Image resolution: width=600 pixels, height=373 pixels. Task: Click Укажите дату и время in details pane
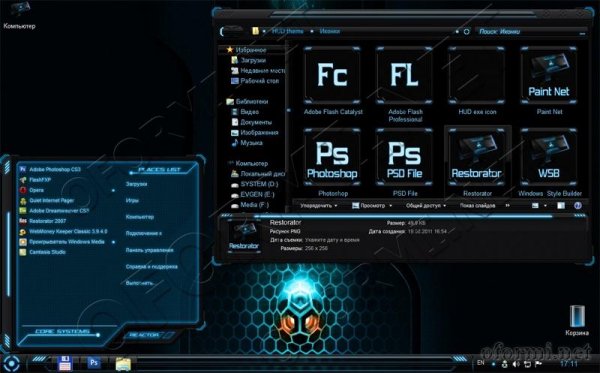[332, 240]
